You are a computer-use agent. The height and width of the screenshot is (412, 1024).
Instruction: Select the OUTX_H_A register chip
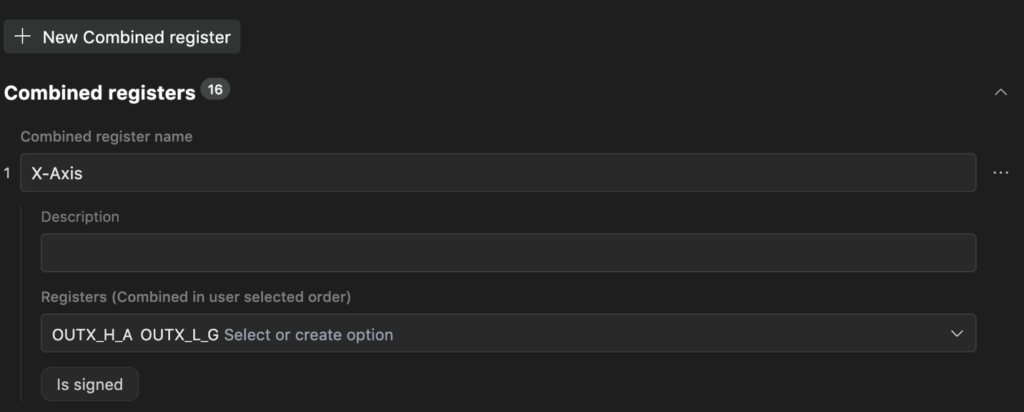click(92, 334)
